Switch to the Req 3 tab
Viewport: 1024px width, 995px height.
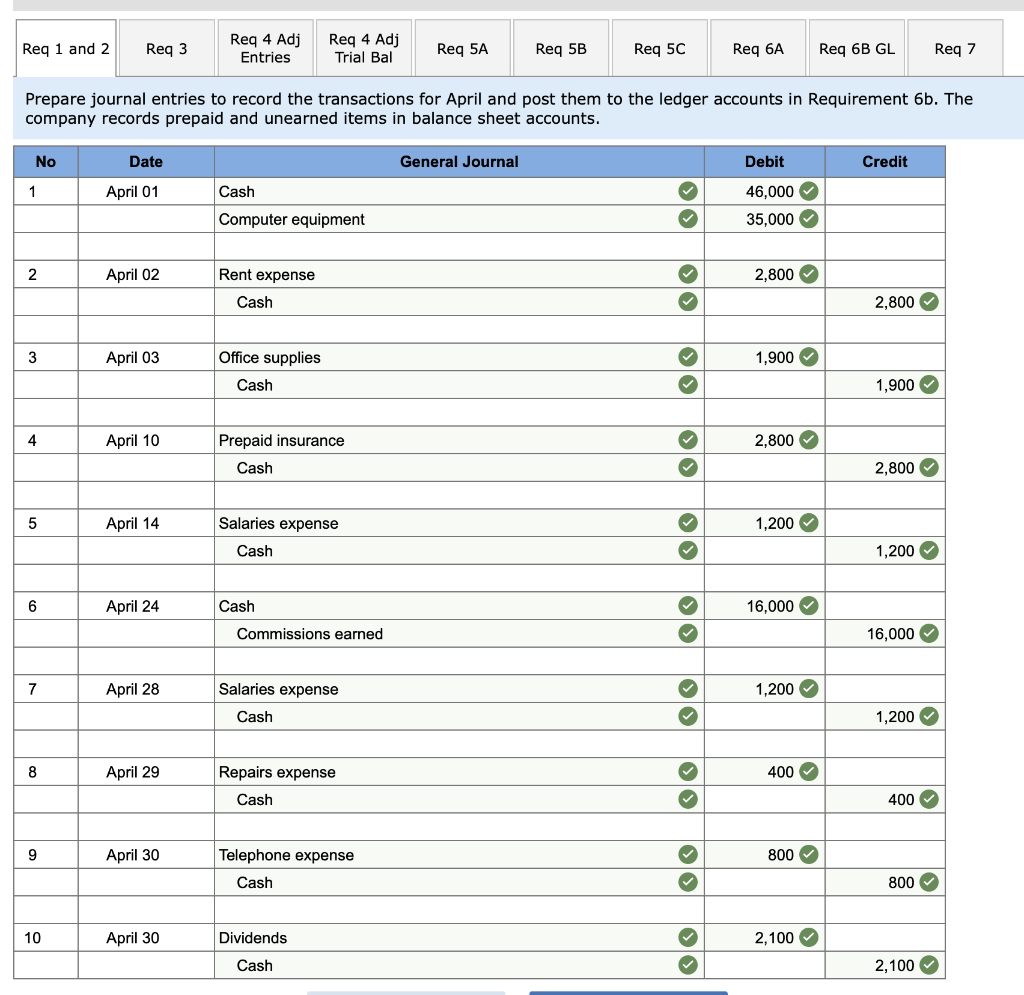click(x=167, y=48)
